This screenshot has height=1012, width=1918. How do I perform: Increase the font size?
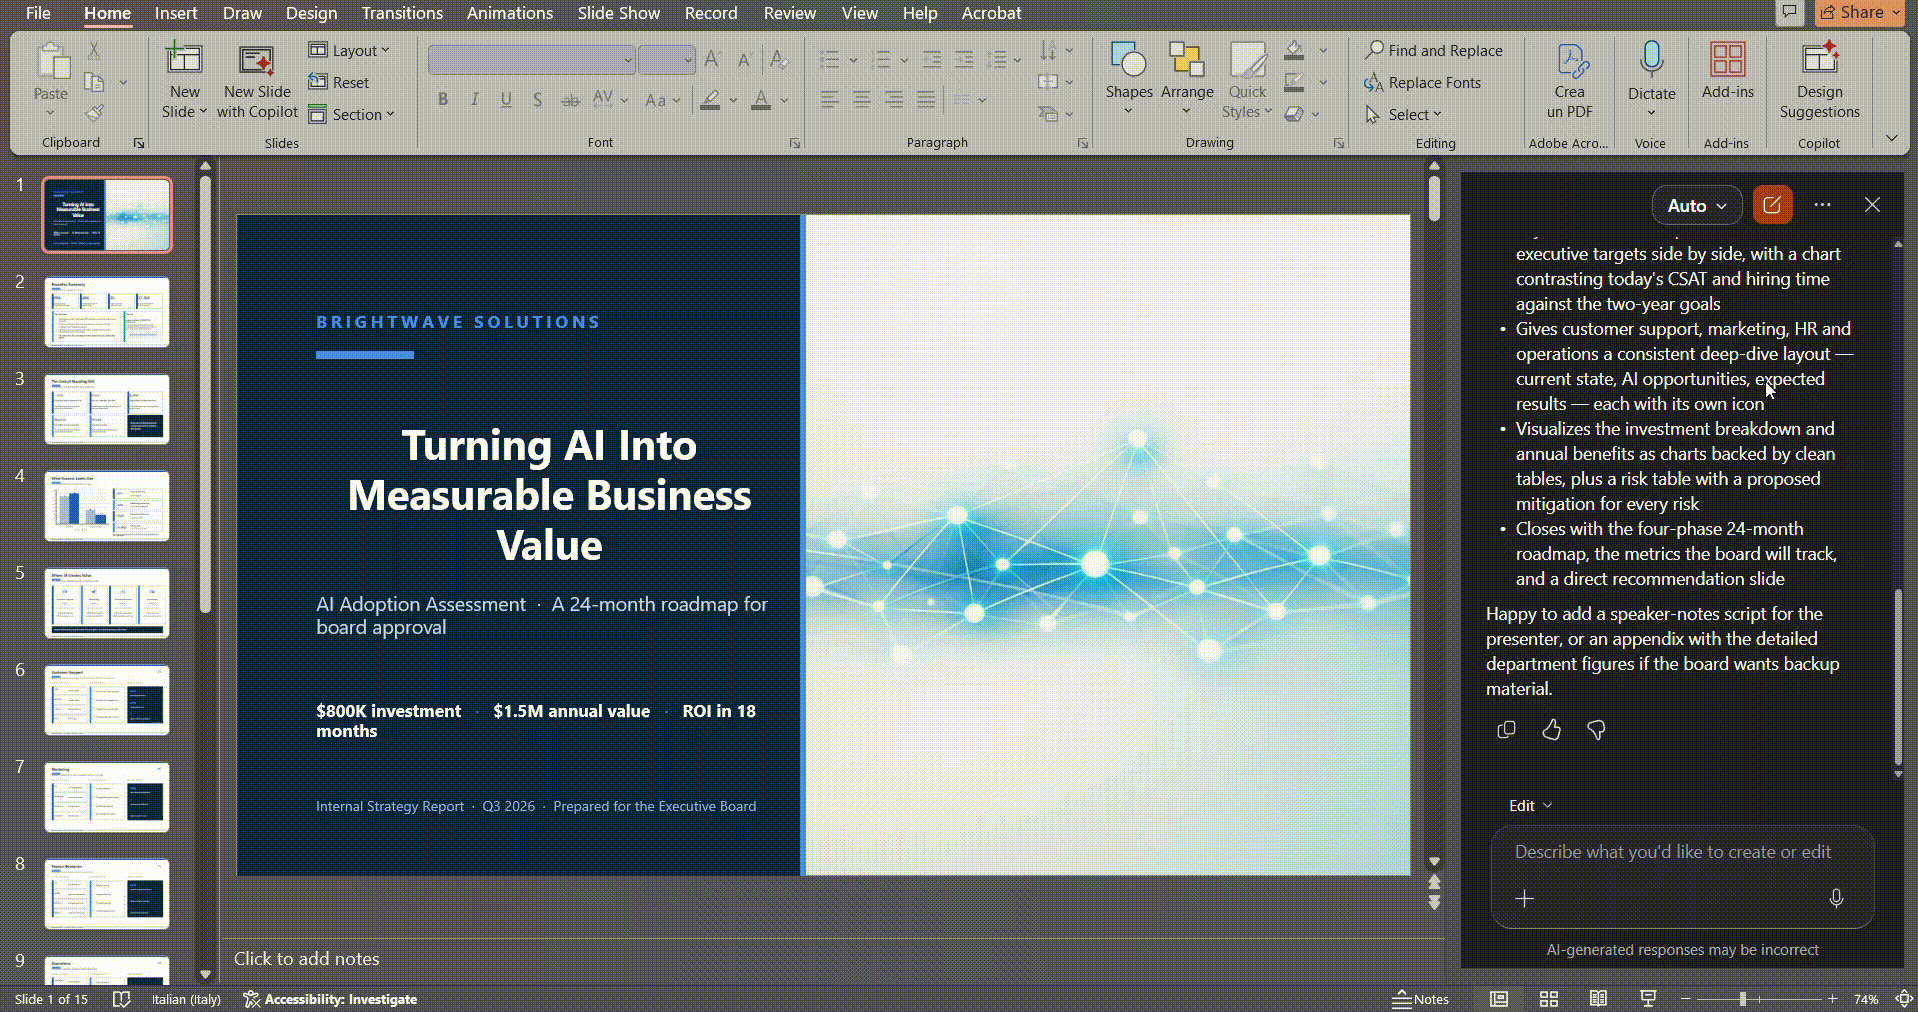(713, 60)
